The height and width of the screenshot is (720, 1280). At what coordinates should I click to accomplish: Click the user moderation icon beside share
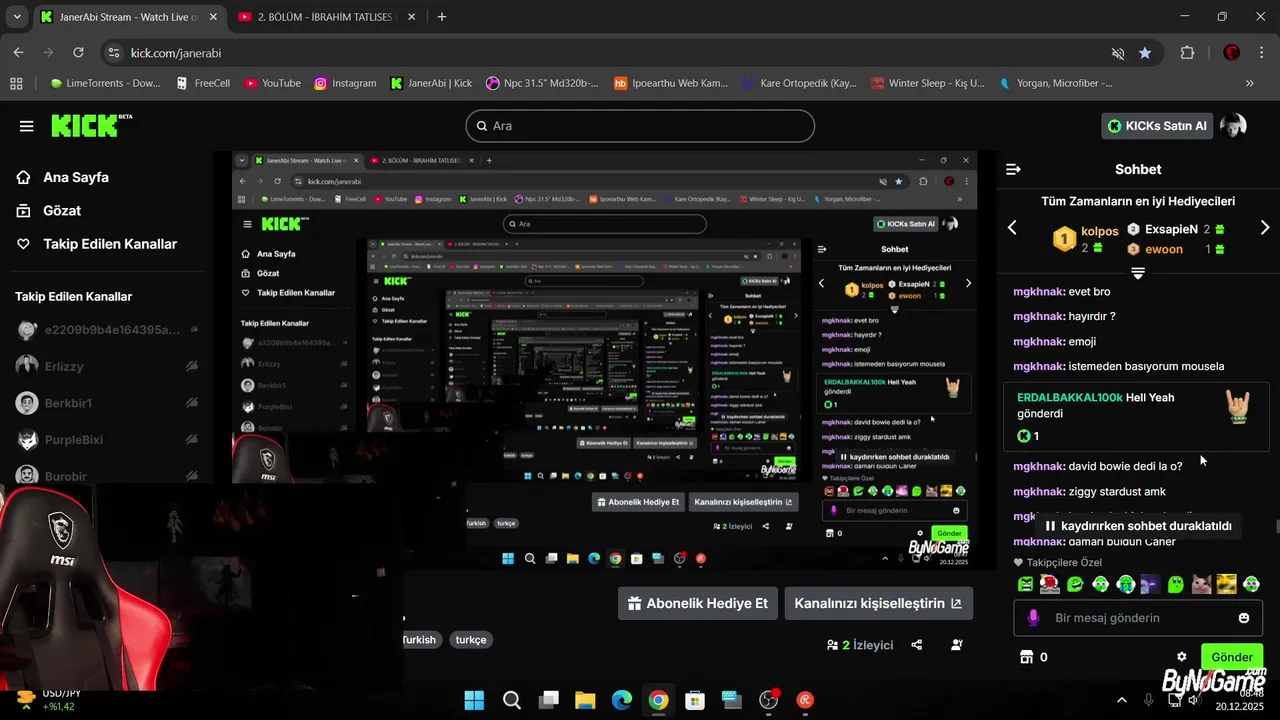tap(958, 645)
